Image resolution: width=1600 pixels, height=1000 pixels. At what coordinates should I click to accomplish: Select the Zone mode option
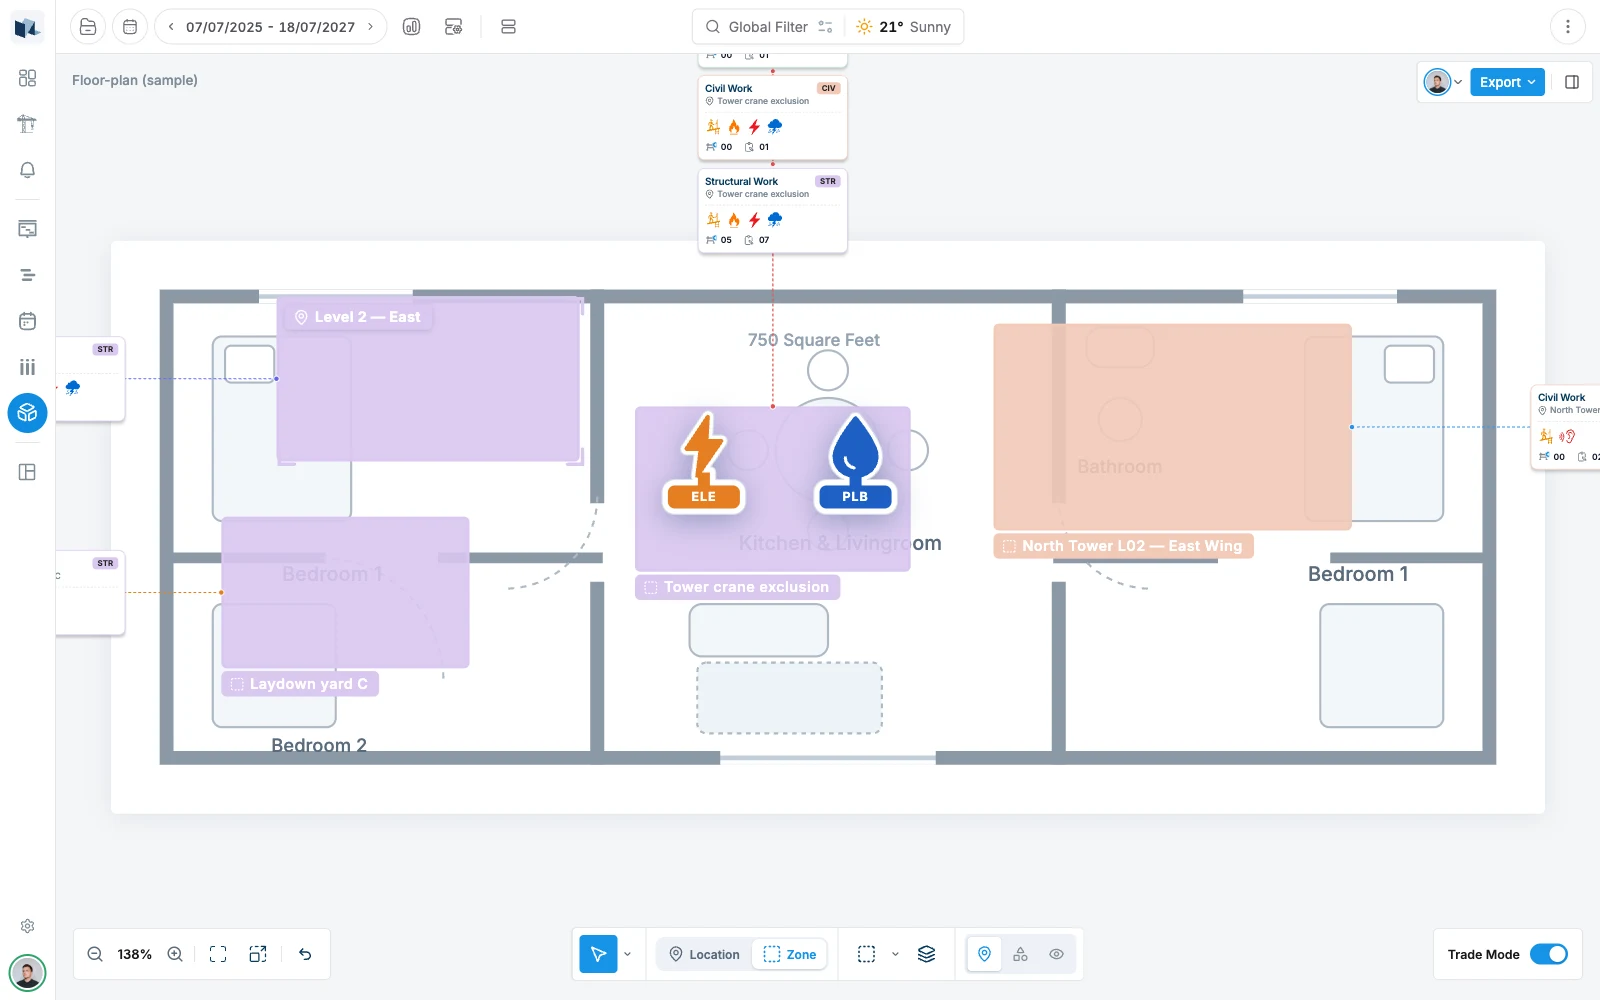[x=790, y=954]
